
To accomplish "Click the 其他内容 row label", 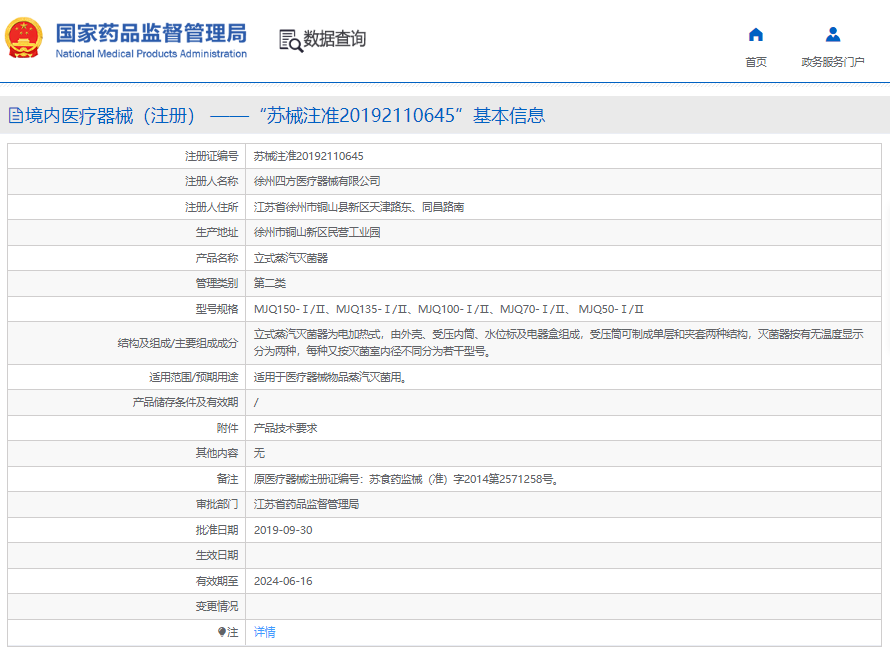I will [217, 453].
